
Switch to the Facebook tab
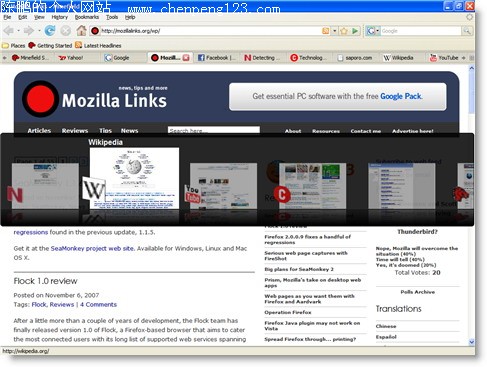[217, 58]
